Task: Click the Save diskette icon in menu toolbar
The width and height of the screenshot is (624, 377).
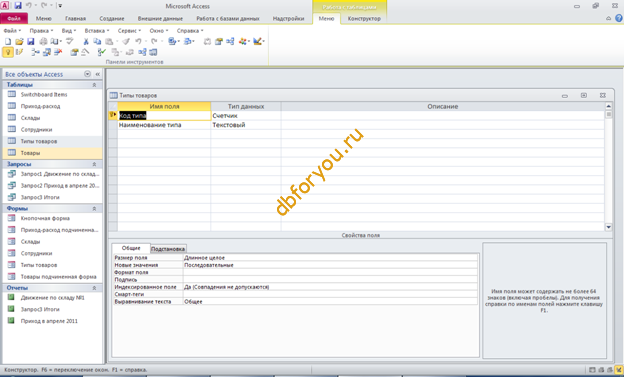Action: (x=31, y=41)
